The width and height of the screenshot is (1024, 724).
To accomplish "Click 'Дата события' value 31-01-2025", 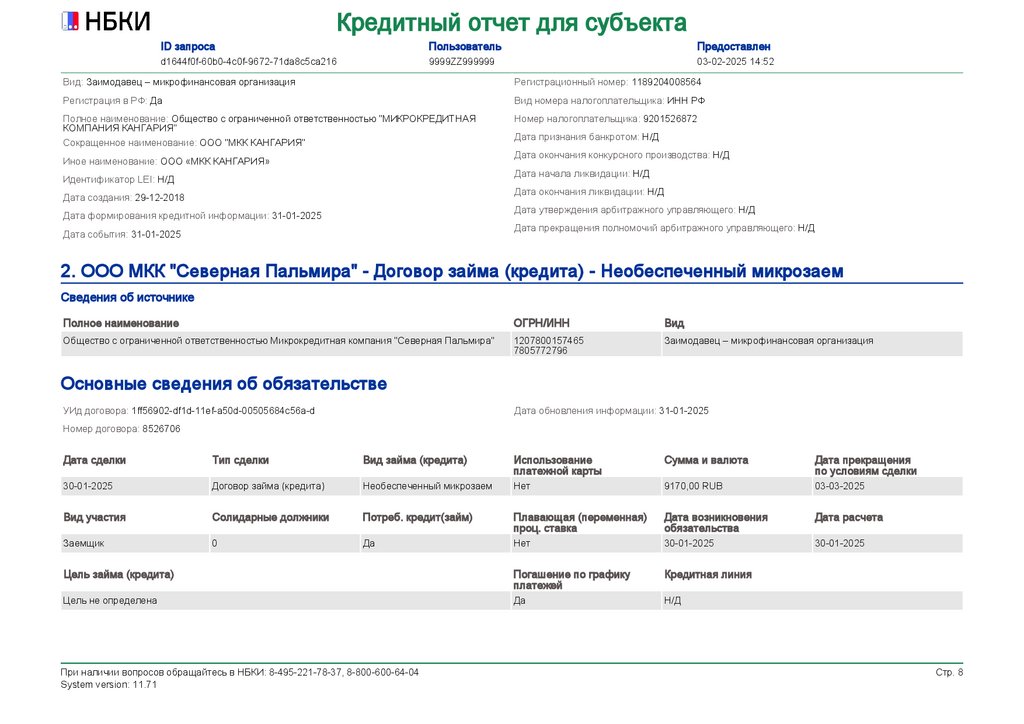I will point(156,234).
